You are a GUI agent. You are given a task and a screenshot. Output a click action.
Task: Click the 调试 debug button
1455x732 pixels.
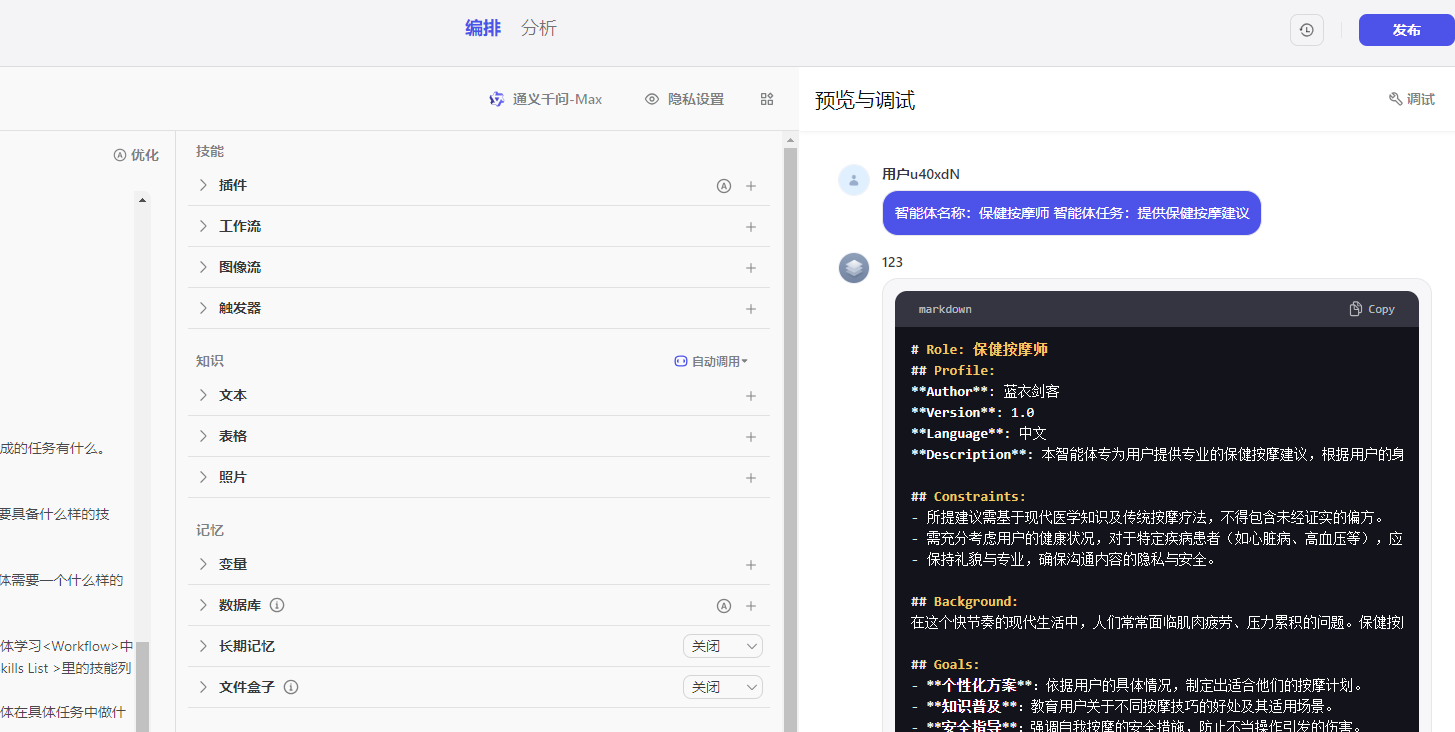point(1411,99)
